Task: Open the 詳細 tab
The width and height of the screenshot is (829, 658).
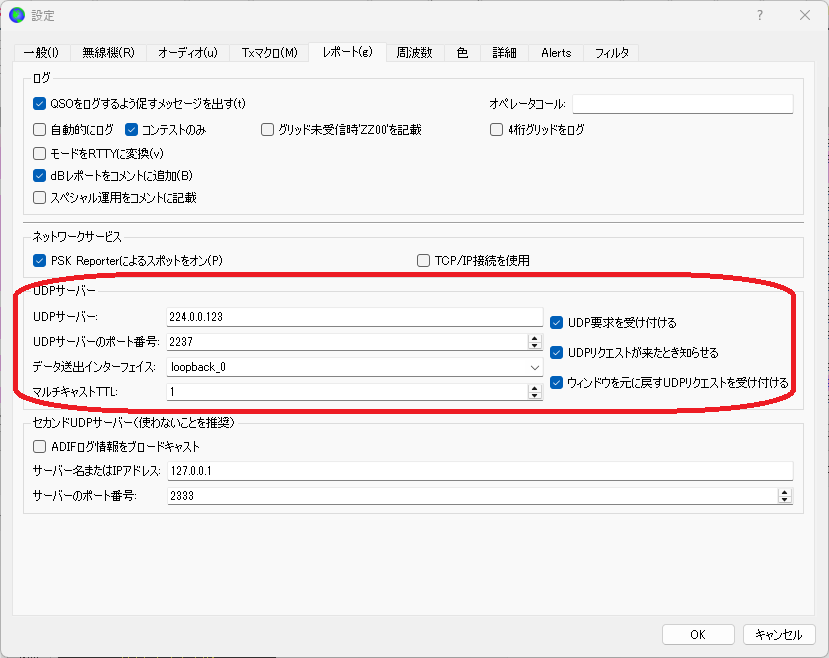Action: (x=504, y=53)
